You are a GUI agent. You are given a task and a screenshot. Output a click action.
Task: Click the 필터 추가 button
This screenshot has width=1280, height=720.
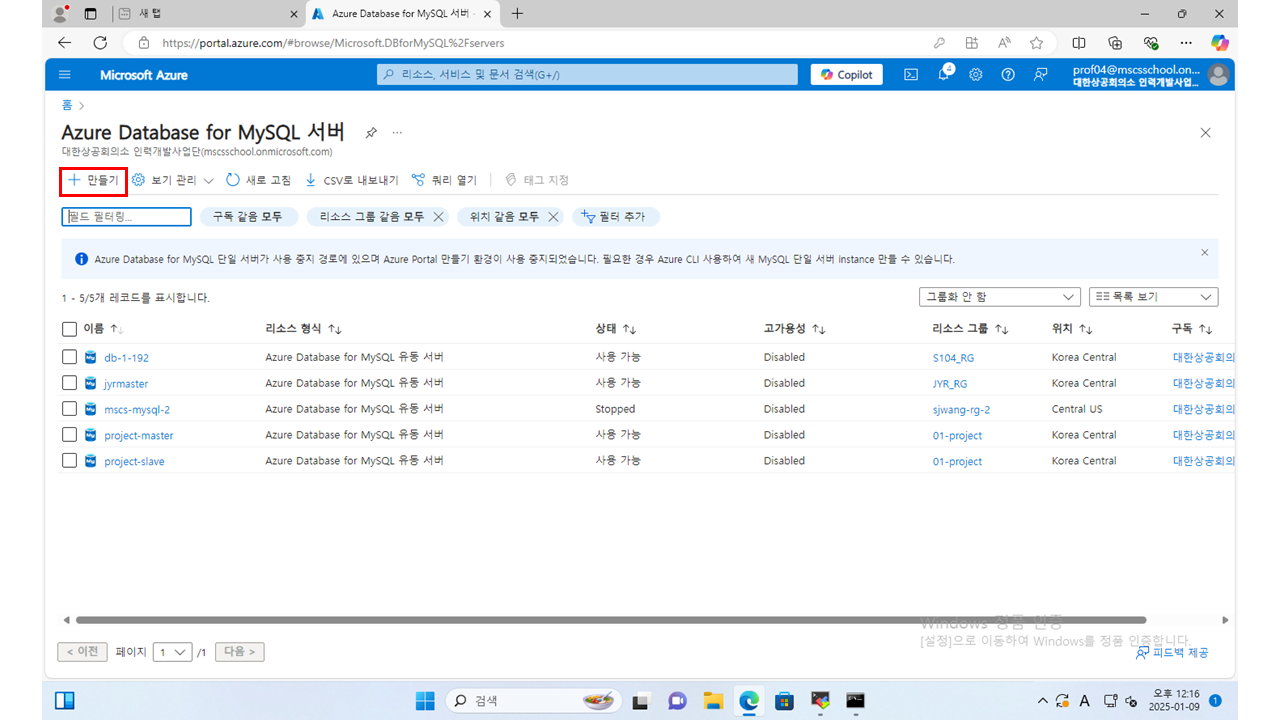pyautogui.click(x=615, y=217)
